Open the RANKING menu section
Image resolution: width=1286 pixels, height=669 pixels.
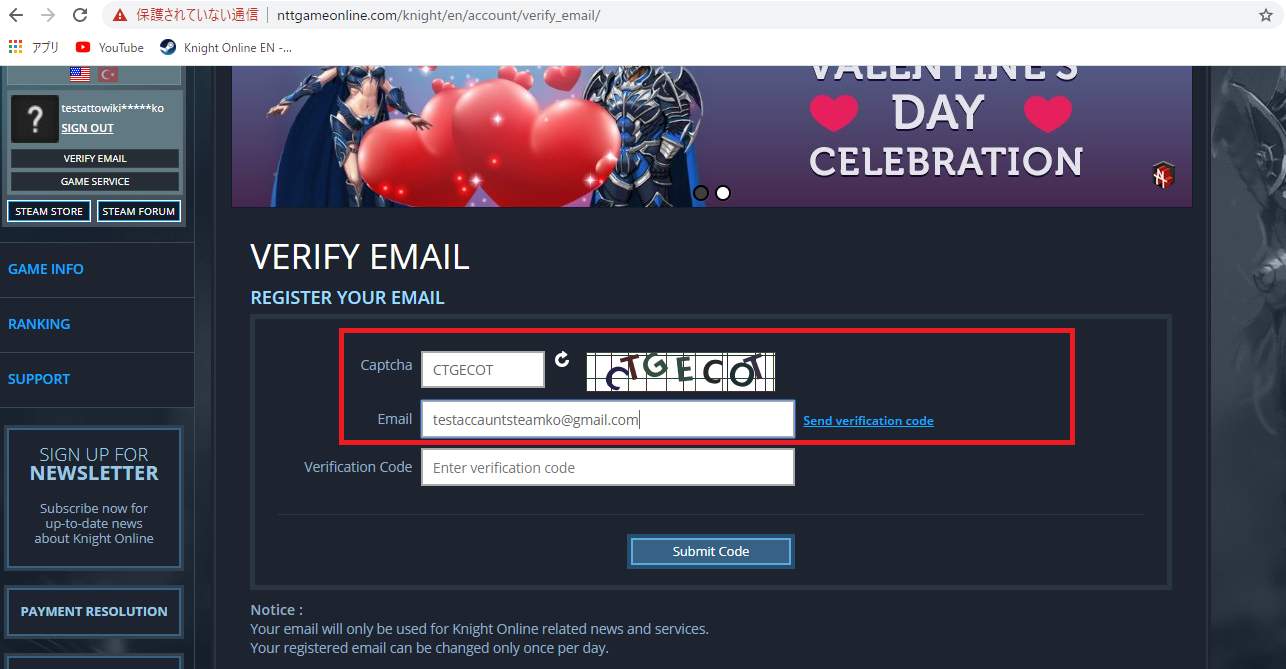39,324
